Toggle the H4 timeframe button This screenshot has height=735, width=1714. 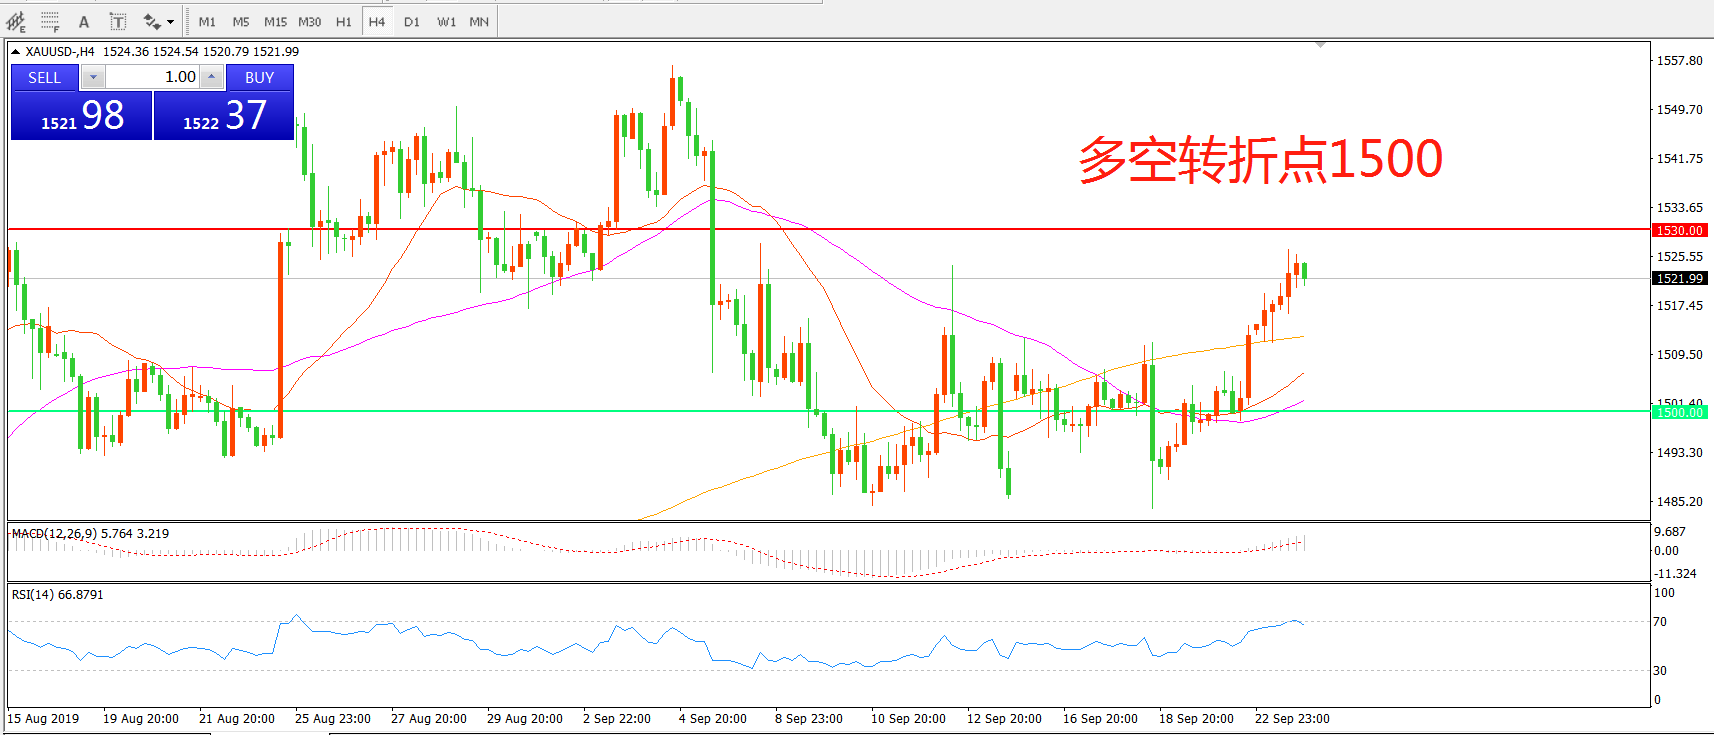click(x=377, y=21)
